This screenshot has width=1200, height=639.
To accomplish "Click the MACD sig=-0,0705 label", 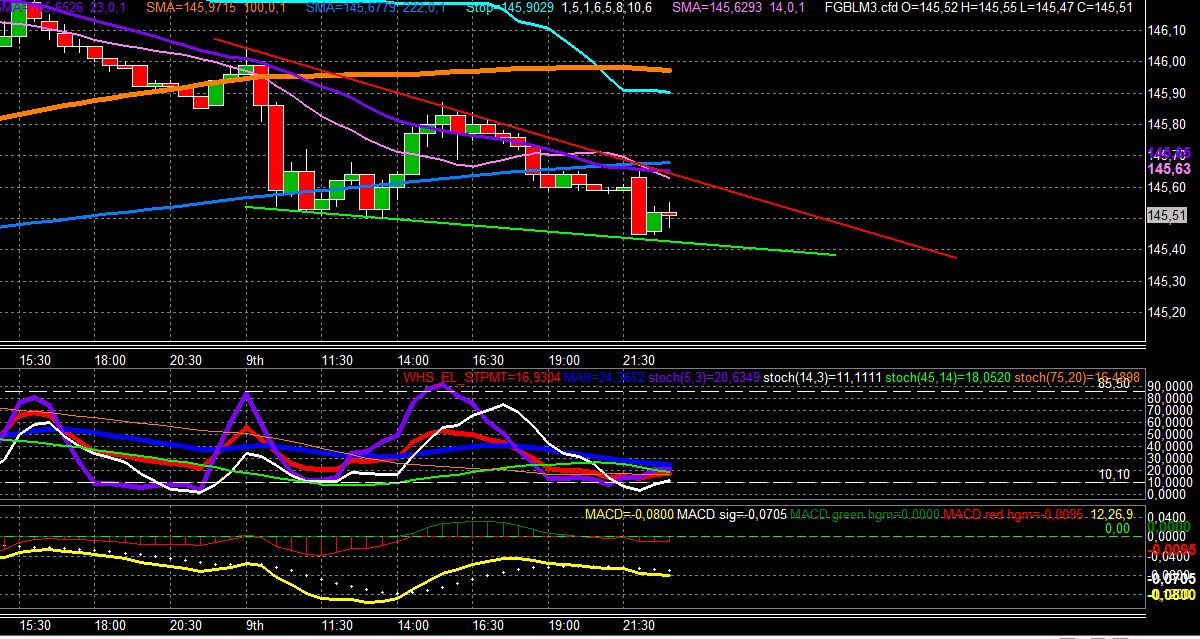I will click(731, 514).
